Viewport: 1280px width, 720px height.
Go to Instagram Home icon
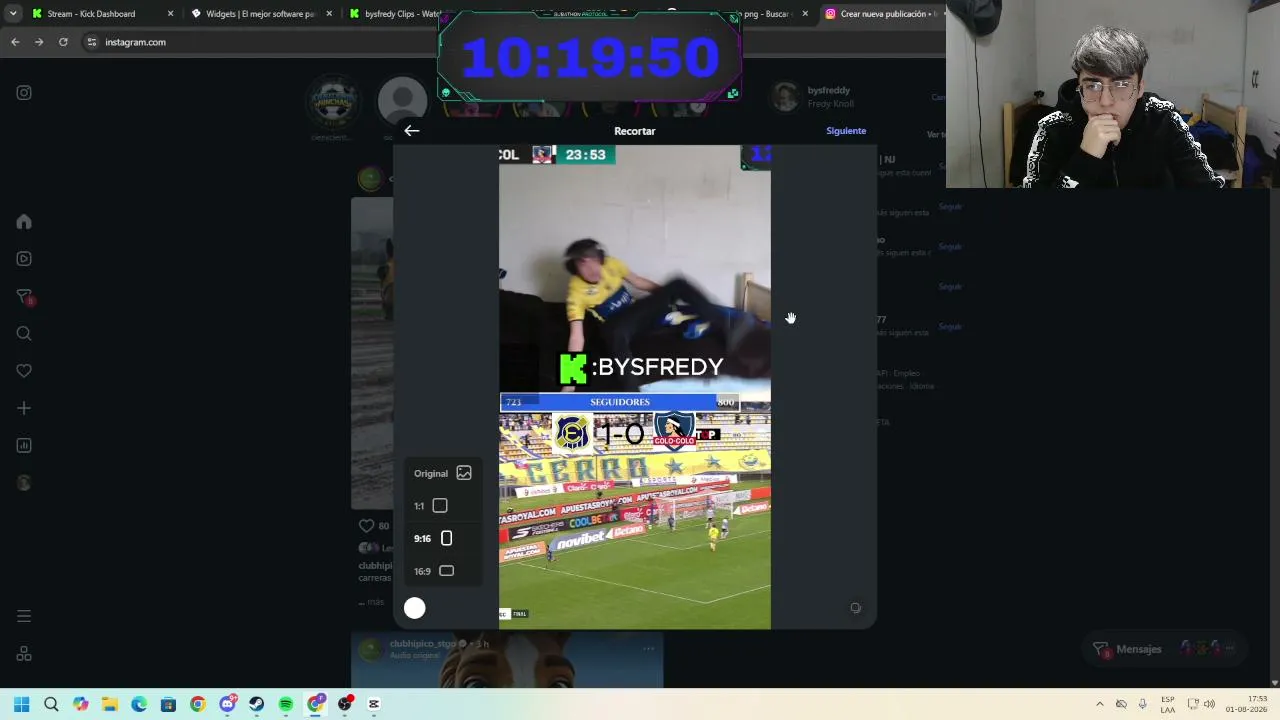(x=24, y=222)
